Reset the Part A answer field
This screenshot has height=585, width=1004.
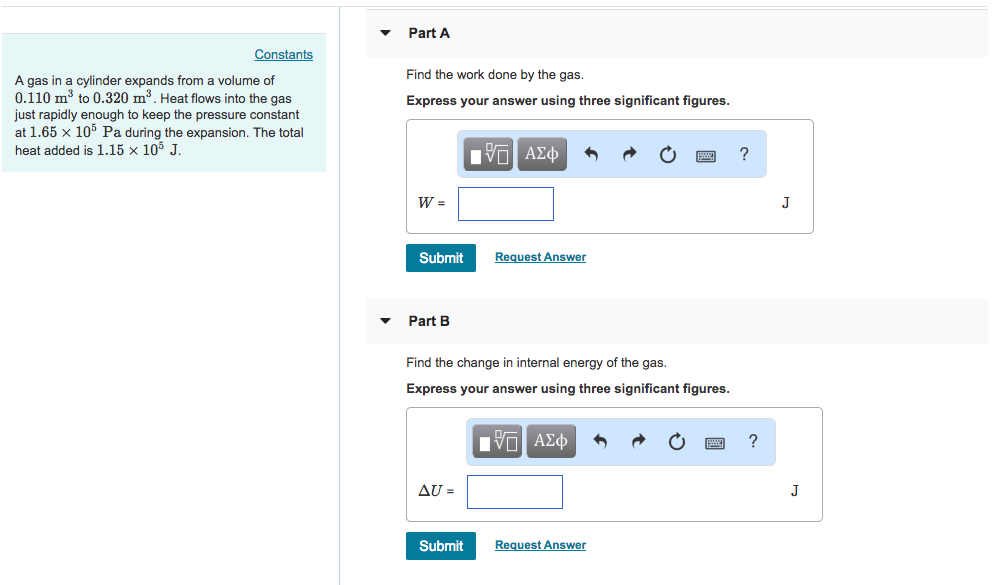667,153
